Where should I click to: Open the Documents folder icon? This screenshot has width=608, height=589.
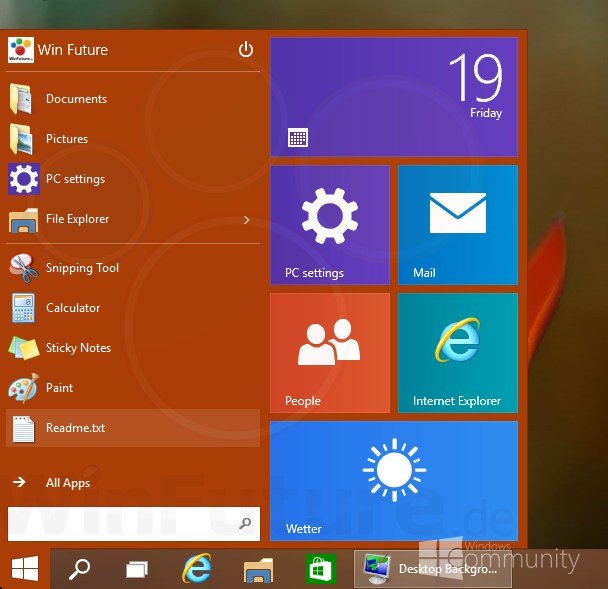(21, 99)
